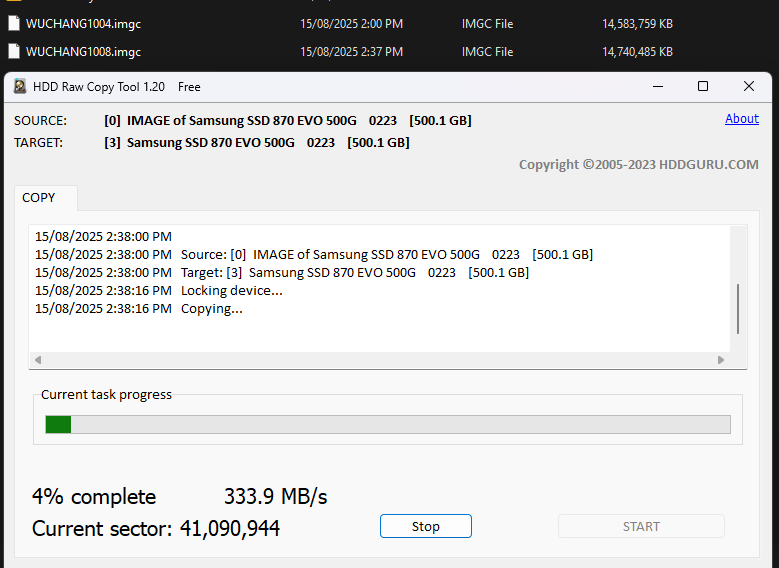Select the WUCHANG1008.imgc file icon

pos(14,51)
